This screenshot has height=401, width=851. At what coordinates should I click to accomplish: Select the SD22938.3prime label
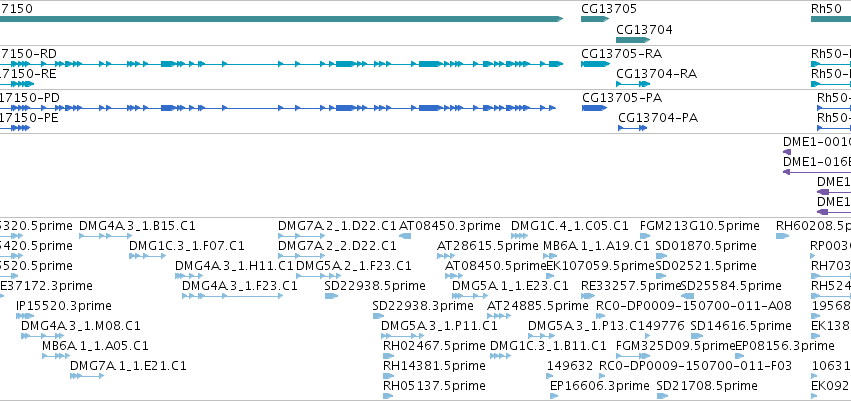click(423, 306)
